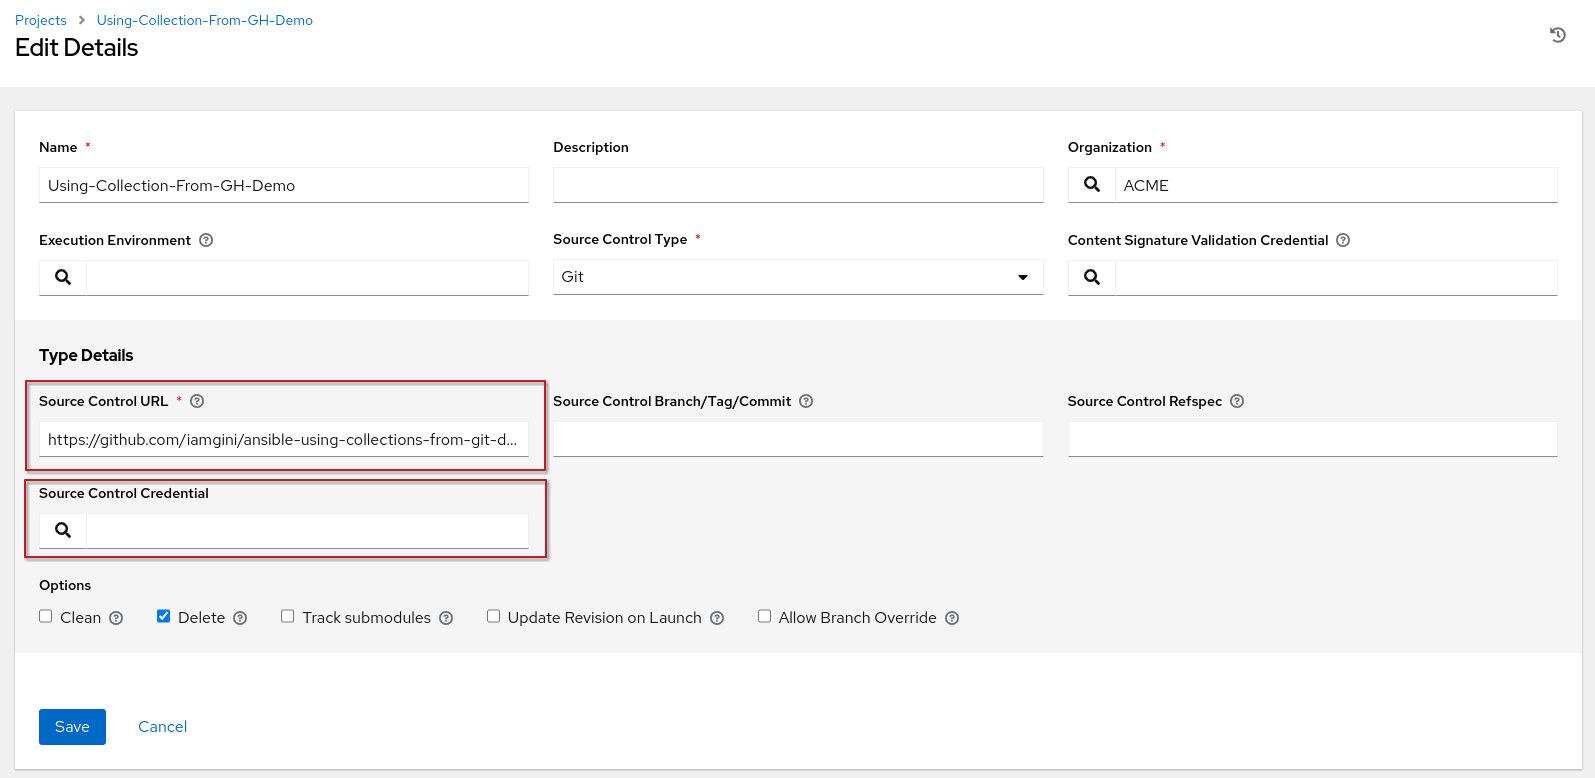This screenshot has height=778, width=1595.
Task: Open Source Control Credential lookup icon
Action: [63, 531]
